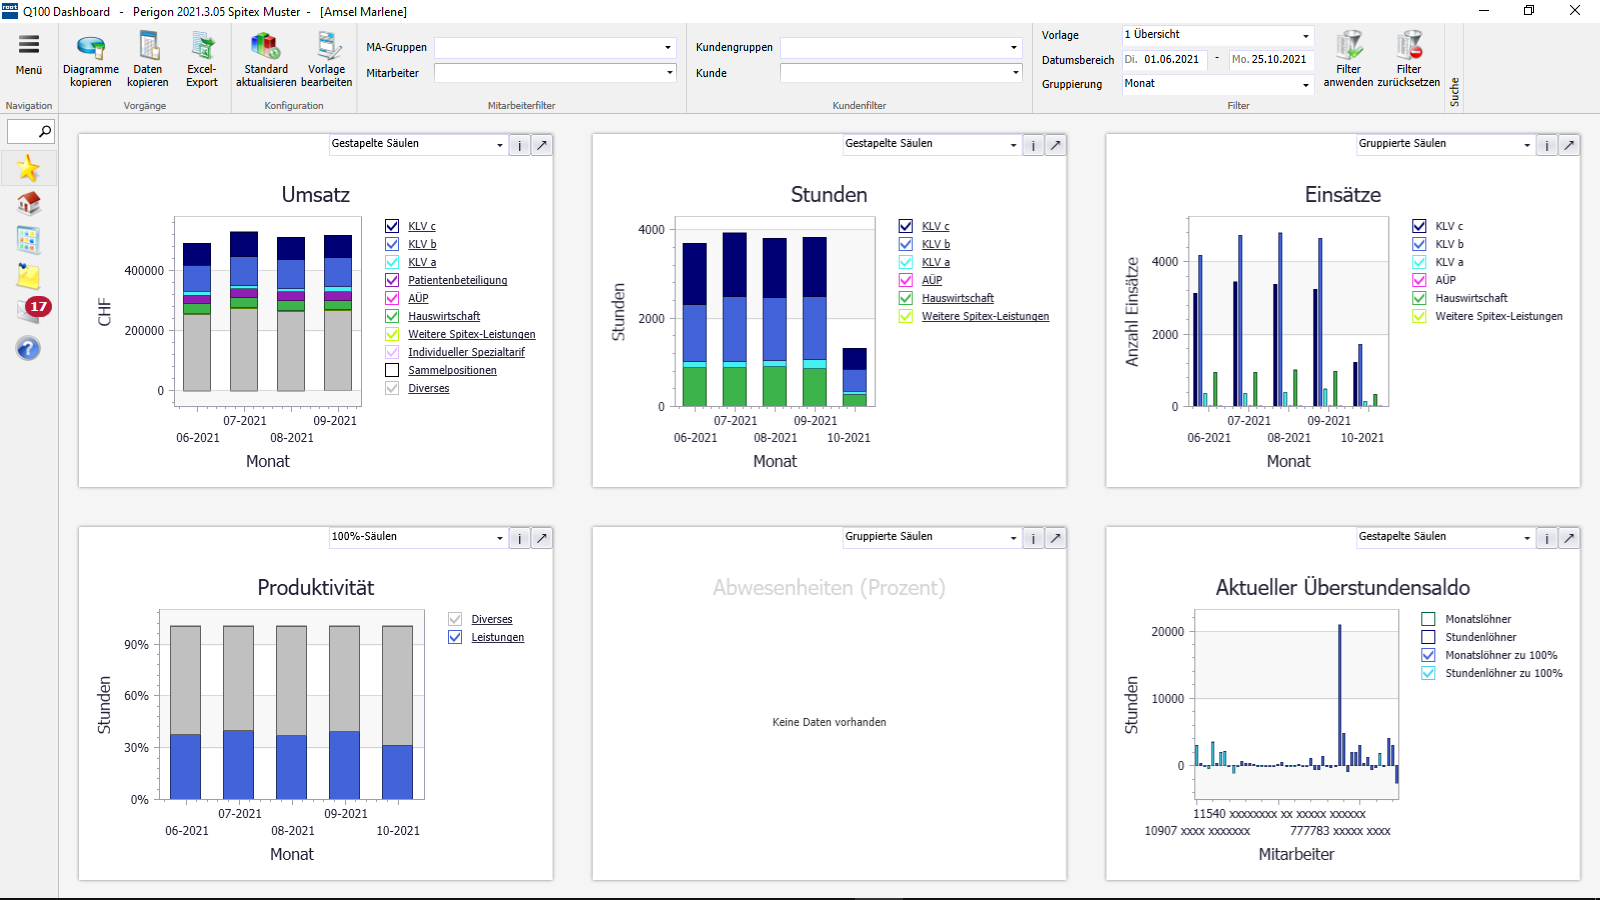
Task: Toggle Monatslöhner zu 100% in Überstundensaldo legend
Action: click(1428, 655)
